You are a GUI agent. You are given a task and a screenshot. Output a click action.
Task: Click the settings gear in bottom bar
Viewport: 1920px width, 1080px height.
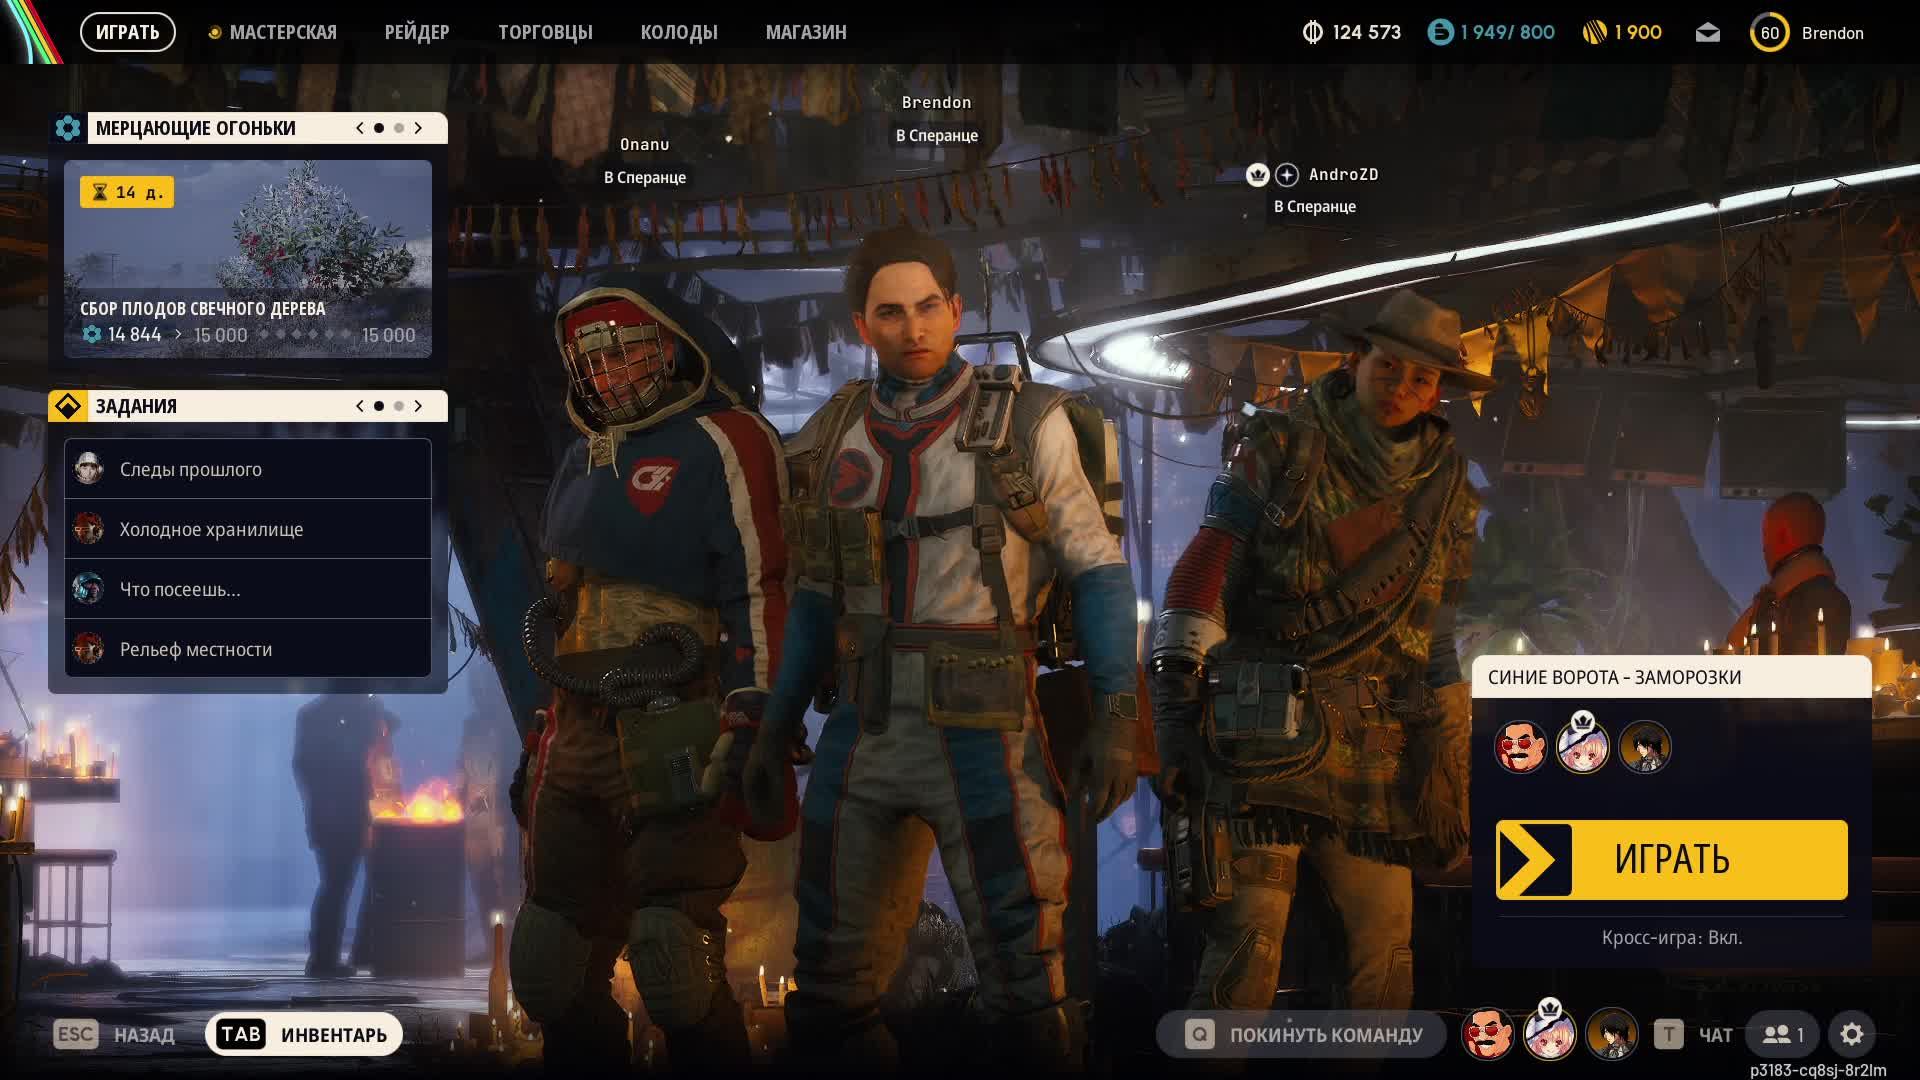(1851, 1034)
